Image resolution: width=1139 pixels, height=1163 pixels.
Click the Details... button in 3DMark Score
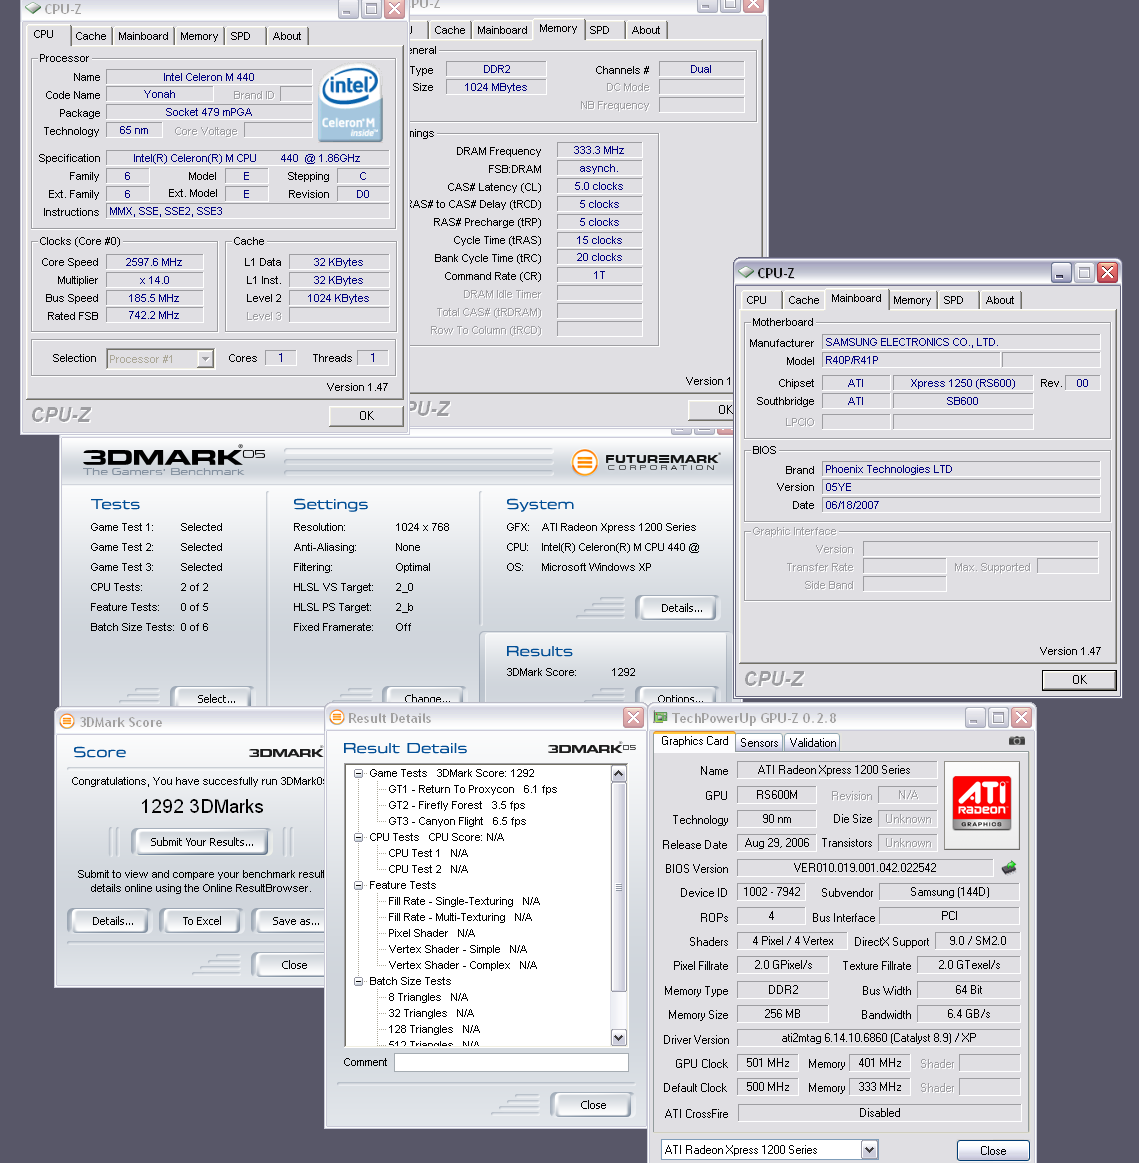113,921
